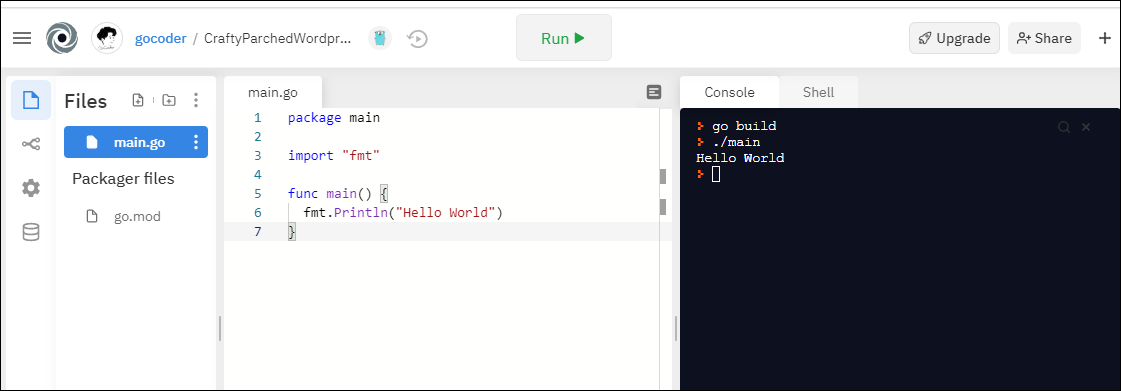Select the main.go editor tab
Viewport: 1121px width, 391px height.
[x=272, y=92]
